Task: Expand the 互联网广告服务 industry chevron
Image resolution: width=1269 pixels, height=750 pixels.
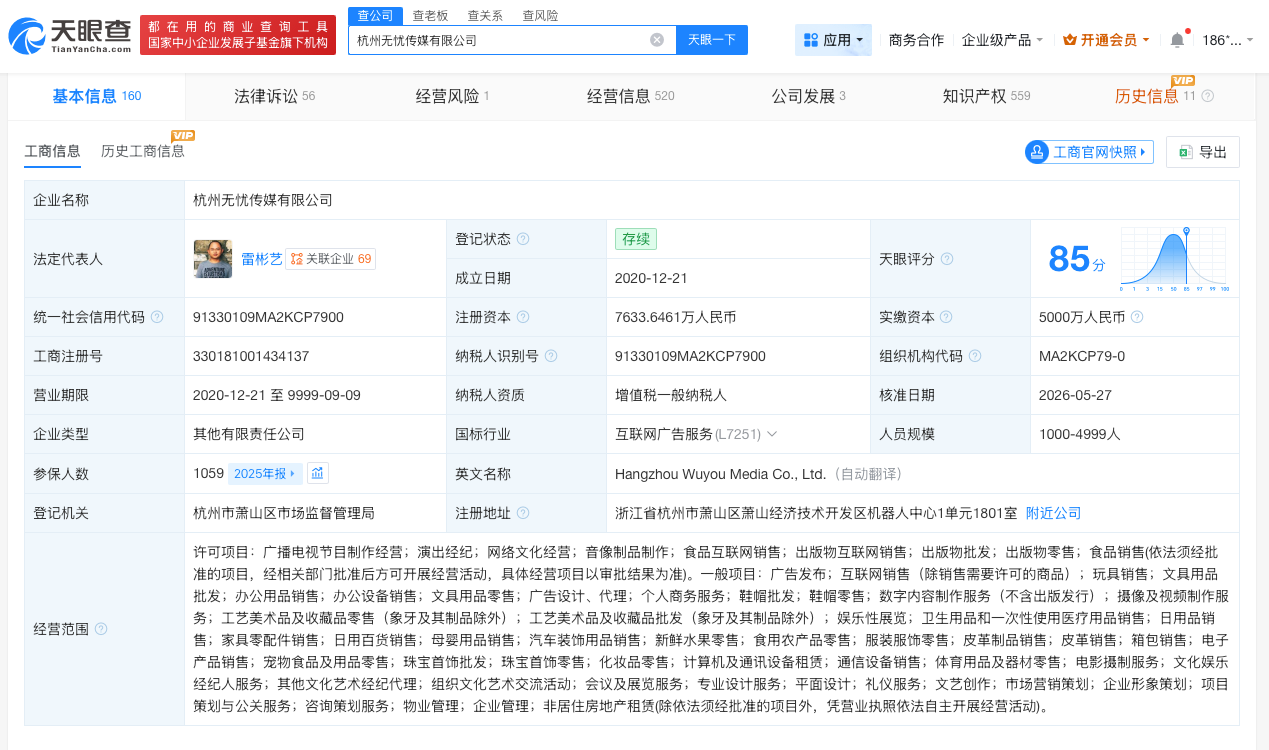Action: (x=772, y=434)
